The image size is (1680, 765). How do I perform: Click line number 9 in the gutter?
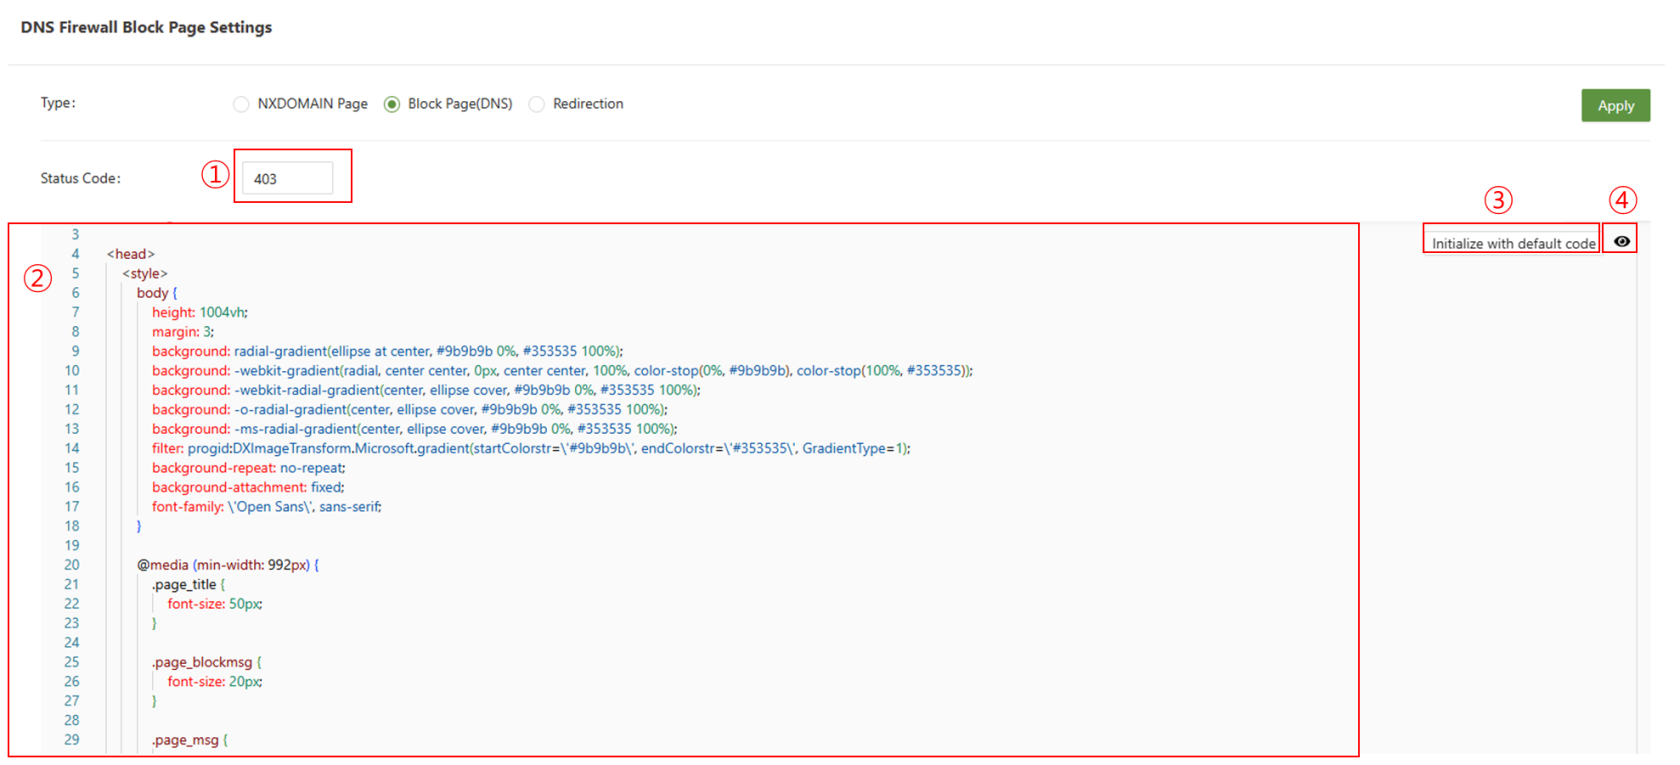click(x=75, y=351)
